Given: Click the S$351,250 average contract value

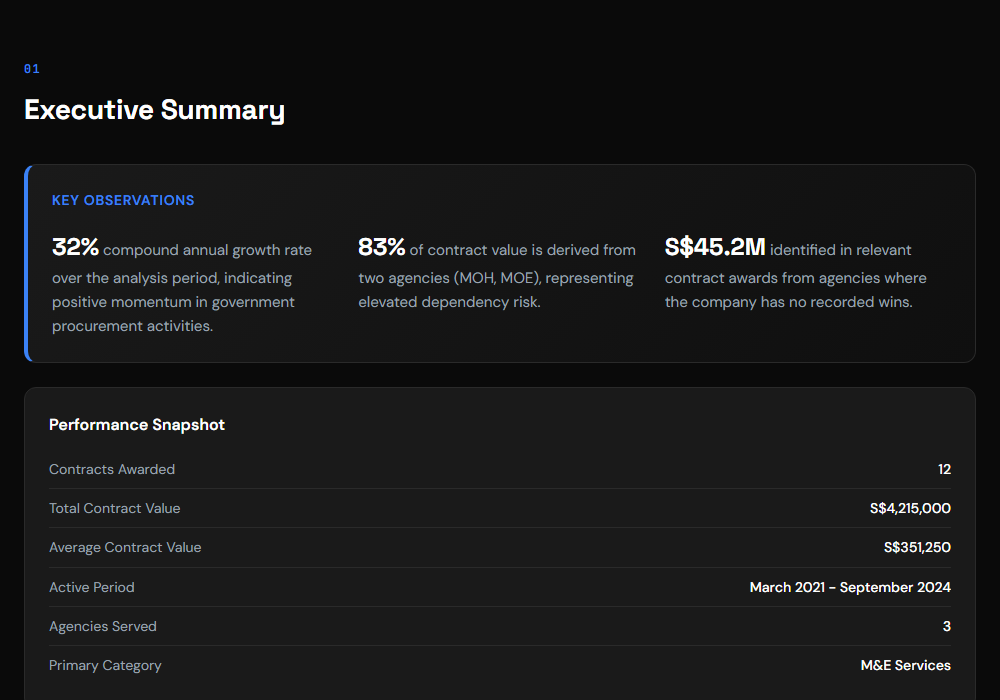Looking at the screenshot, I should [x=917, y=547].
